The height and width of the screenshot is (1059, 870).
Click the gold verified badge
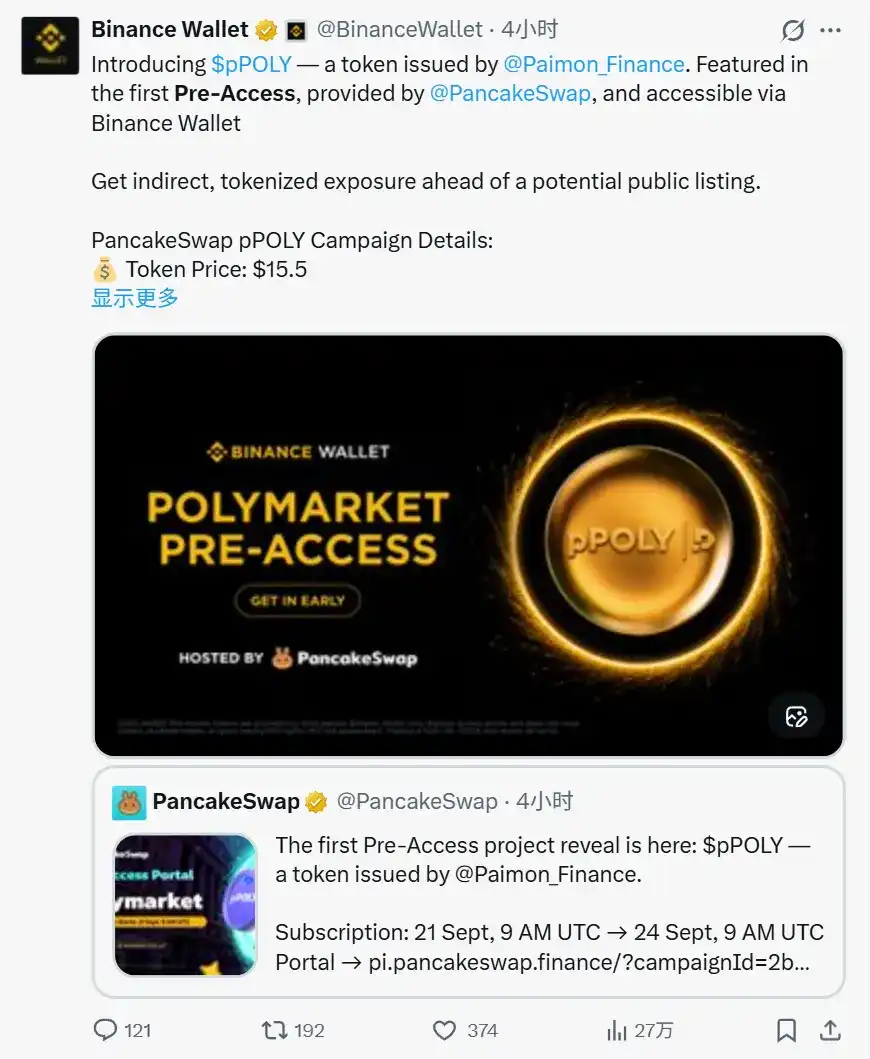266,30
